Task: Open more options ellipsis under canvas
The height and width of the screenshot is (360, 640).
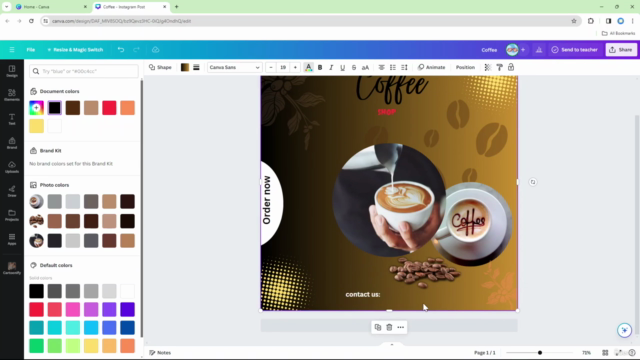Action: point(400,327)
